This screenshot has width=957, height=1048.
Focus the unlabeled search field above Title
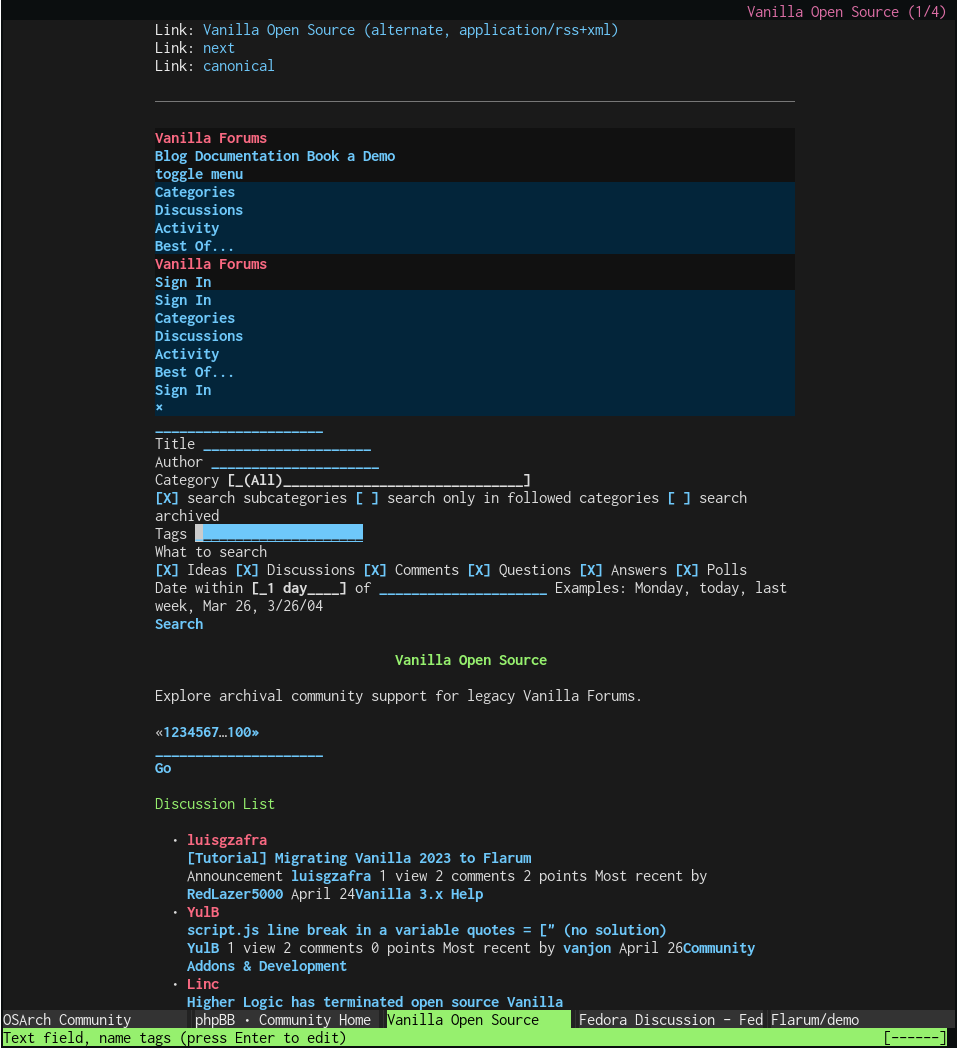pyautogui.click(x=239, y=426)
